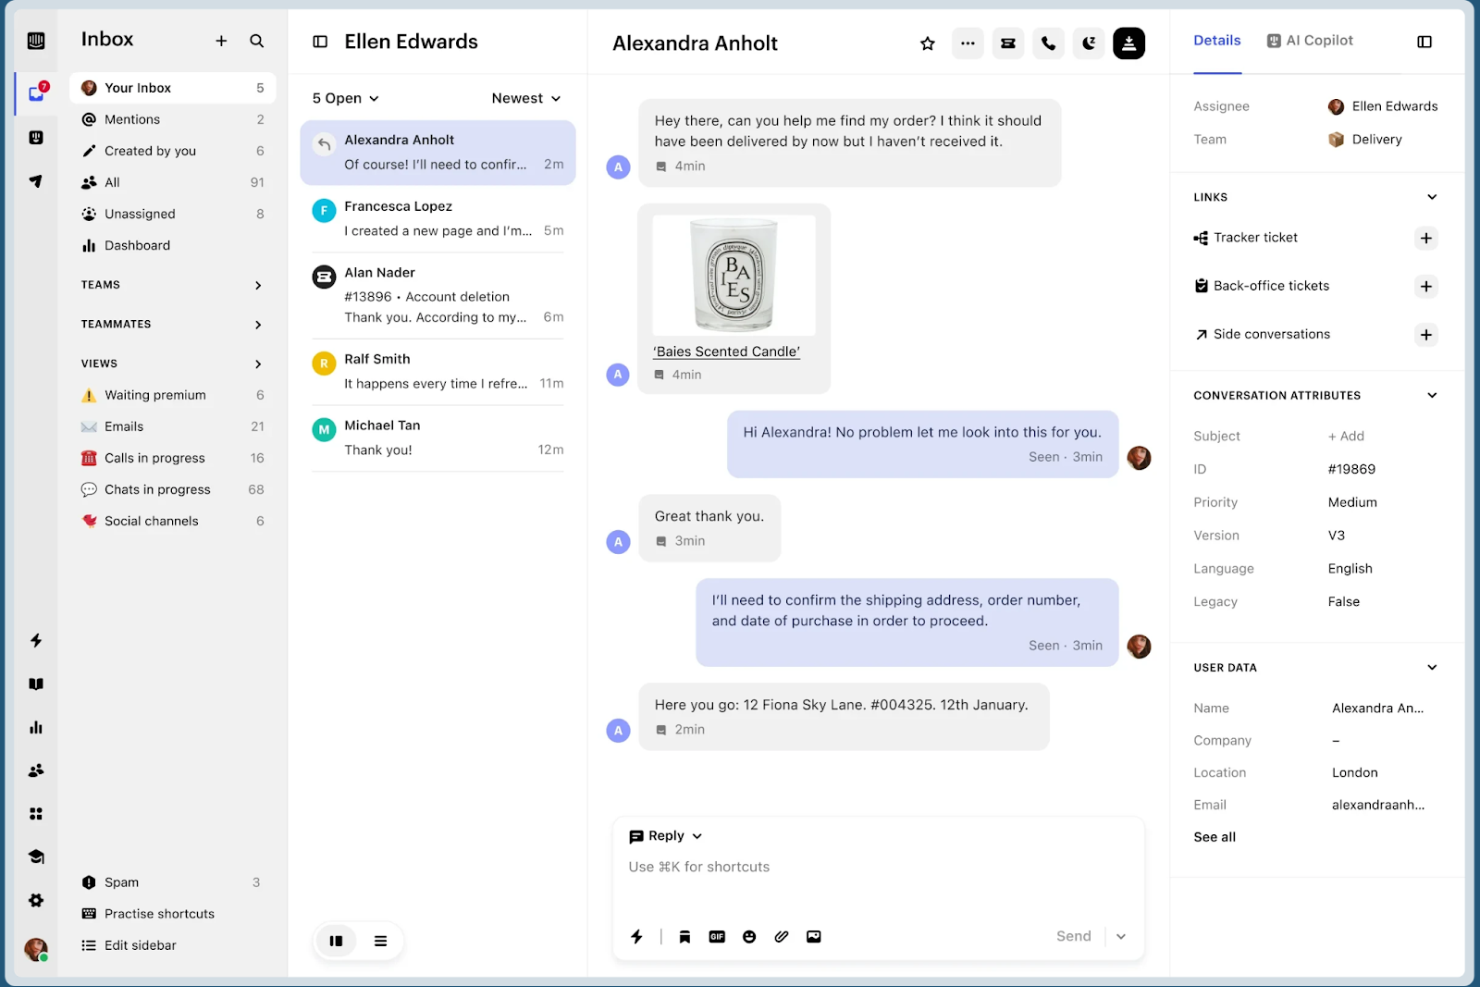Add a Tracker ticket
Screen dimensions: 1480x987
(x=1426, y=238)
